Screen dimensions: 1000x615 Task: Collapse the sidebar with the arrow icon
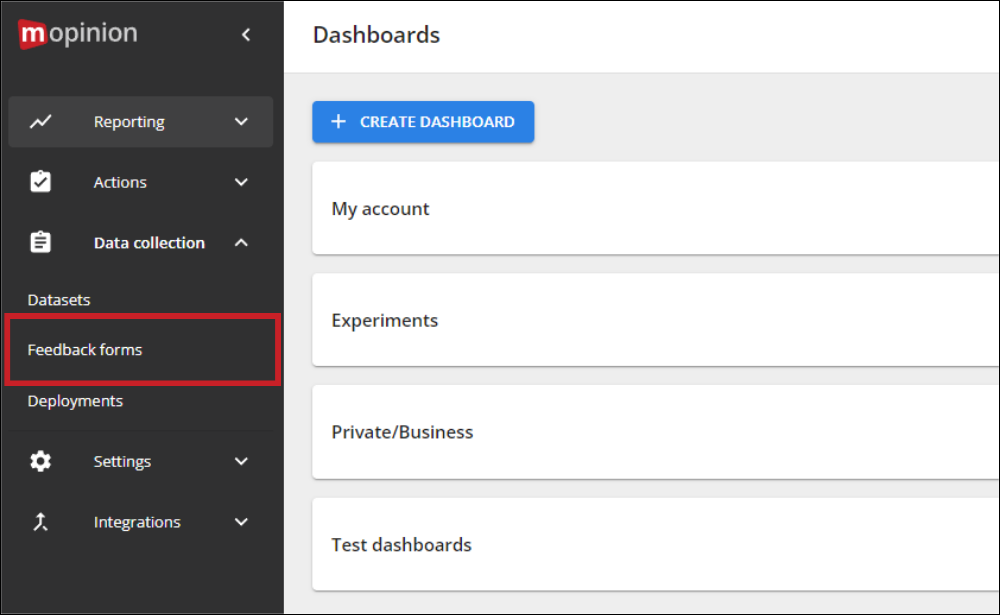246,33
